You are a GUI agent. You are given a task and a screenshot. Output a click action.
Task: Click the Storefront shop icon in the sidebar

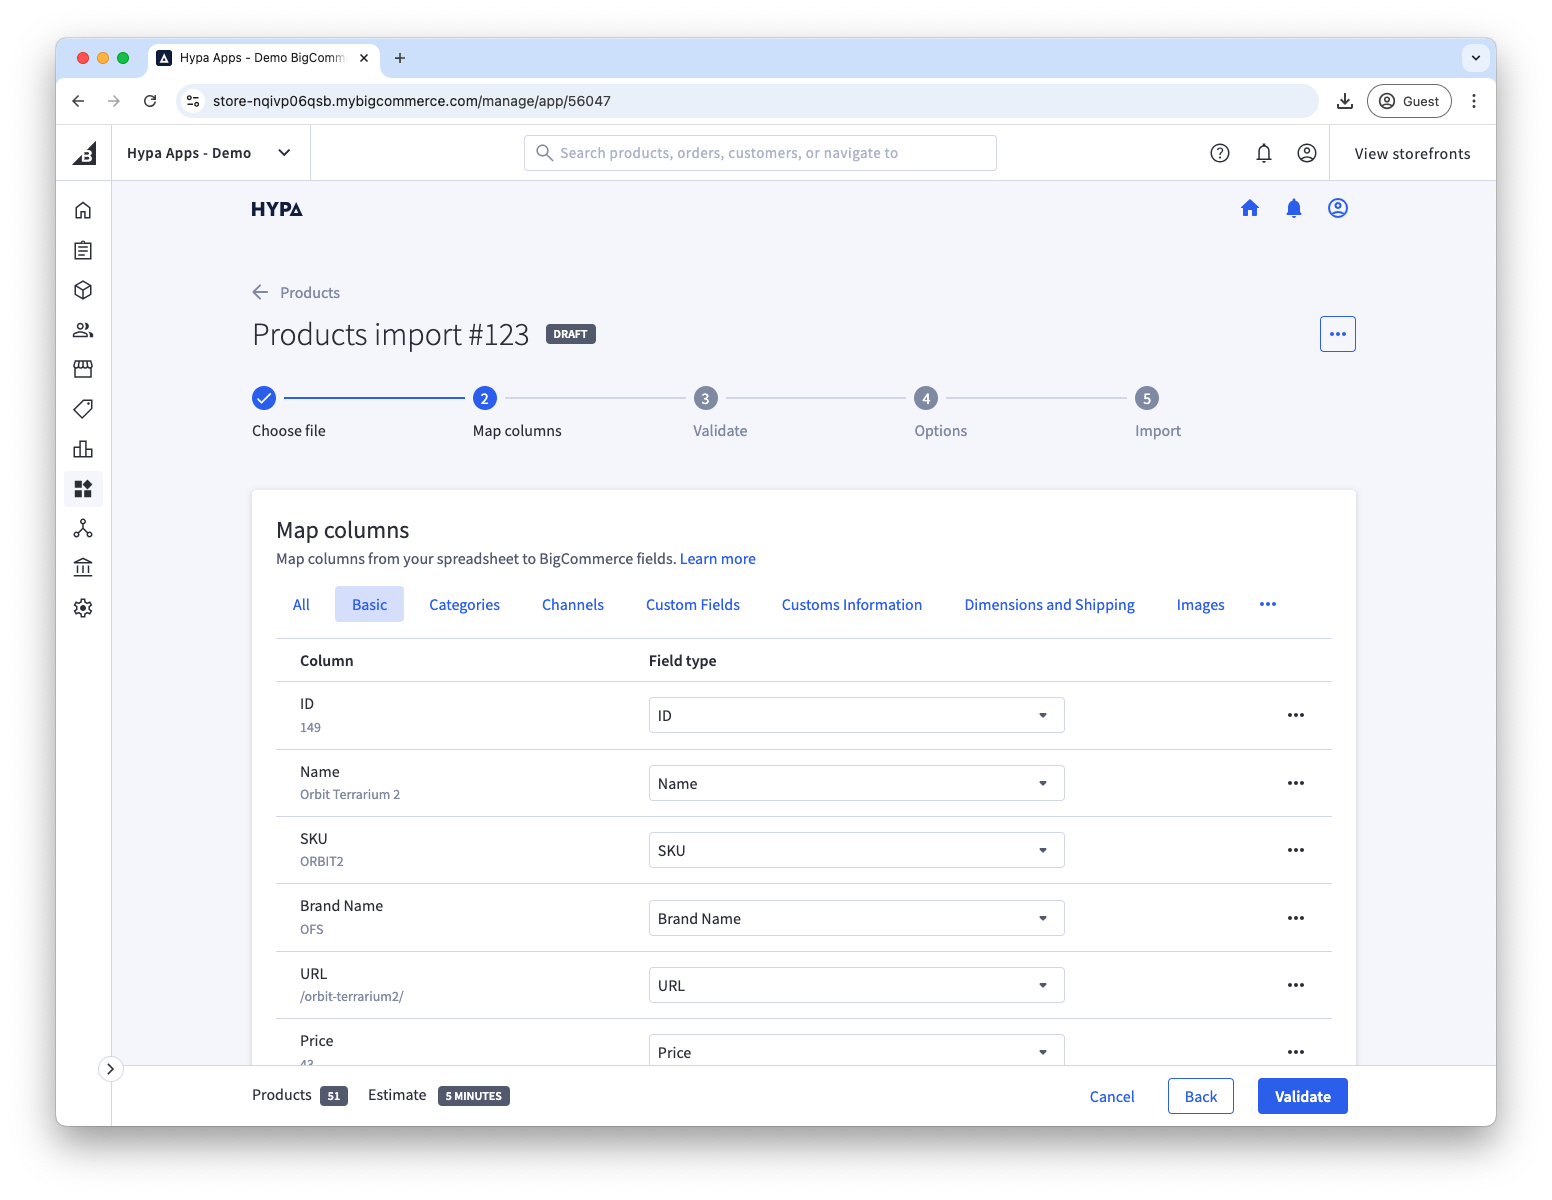(83, 369)
